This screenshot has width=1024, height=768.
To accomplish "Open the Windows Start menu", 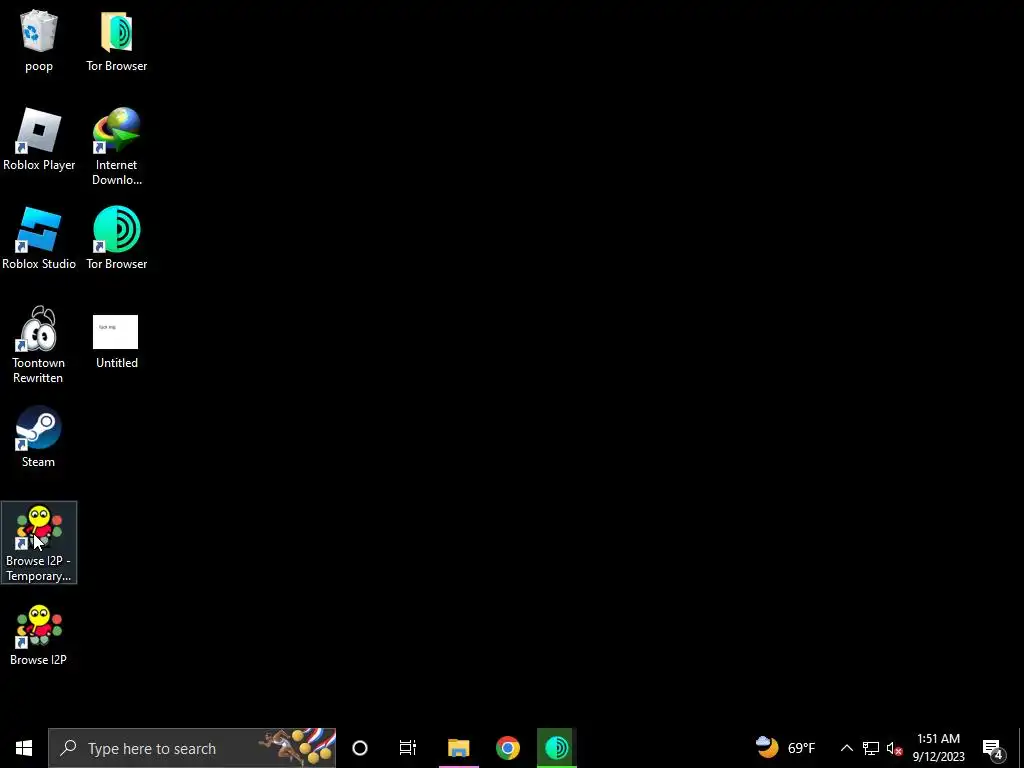I will [x=24, y=748].
